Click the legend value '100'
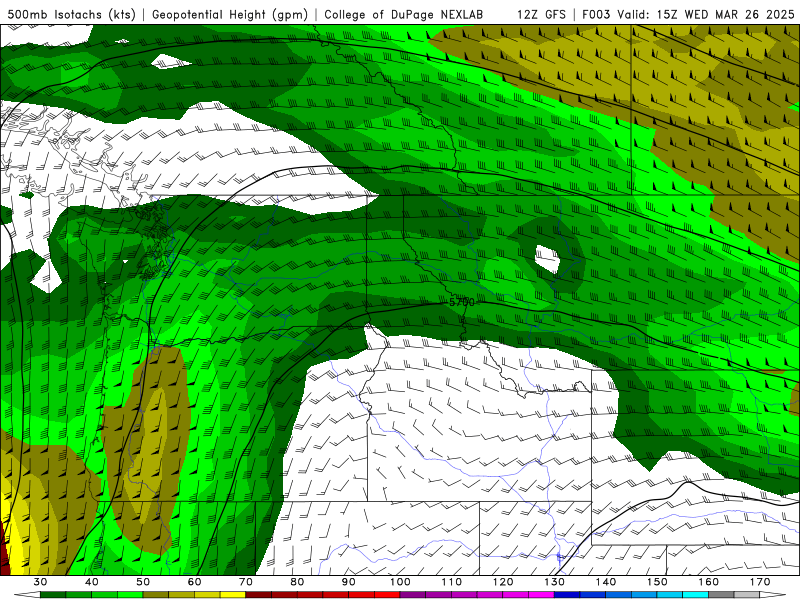This screenshot has width=800, height=600. pyautogui.click(x=400, y=582)
